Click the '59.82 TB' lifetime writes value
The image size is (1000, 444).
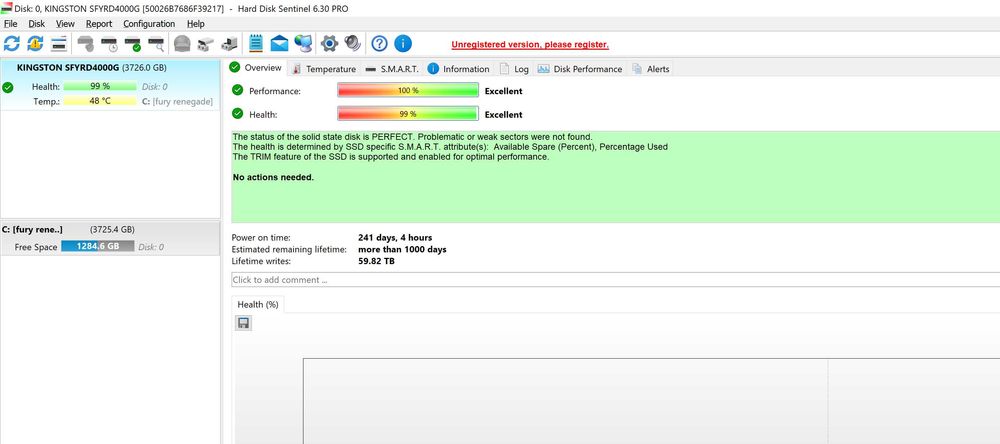[x=376, y=261]
